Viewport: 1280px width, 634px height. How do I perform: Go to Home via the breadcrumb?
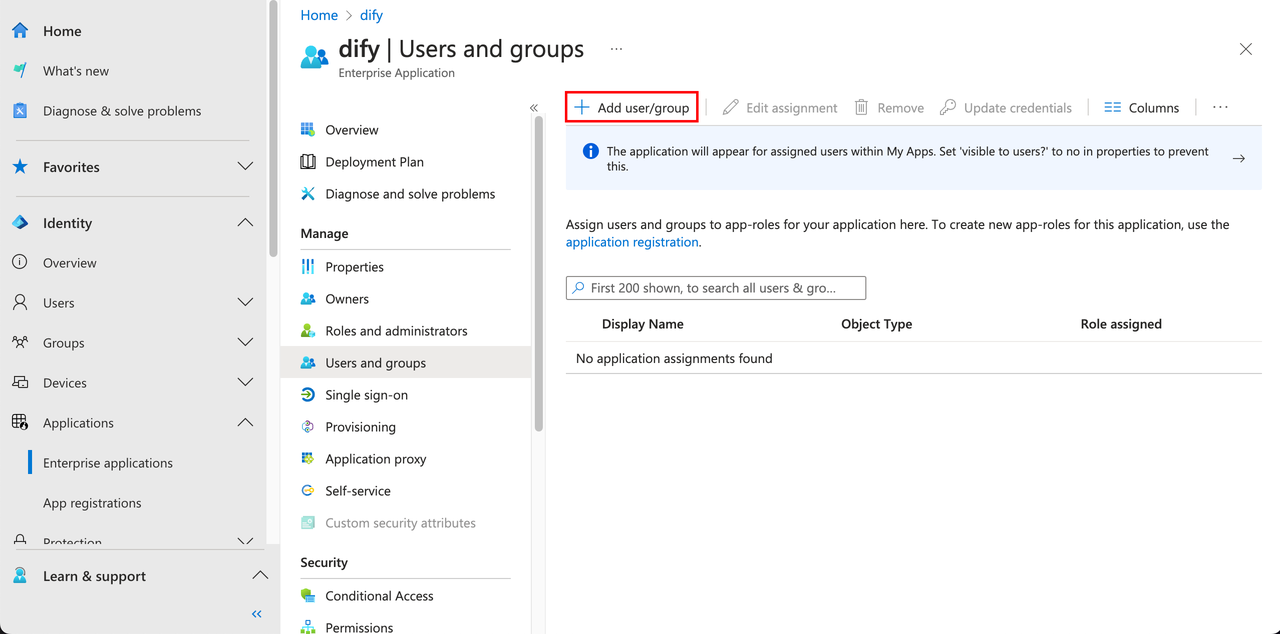click(319, 15)
